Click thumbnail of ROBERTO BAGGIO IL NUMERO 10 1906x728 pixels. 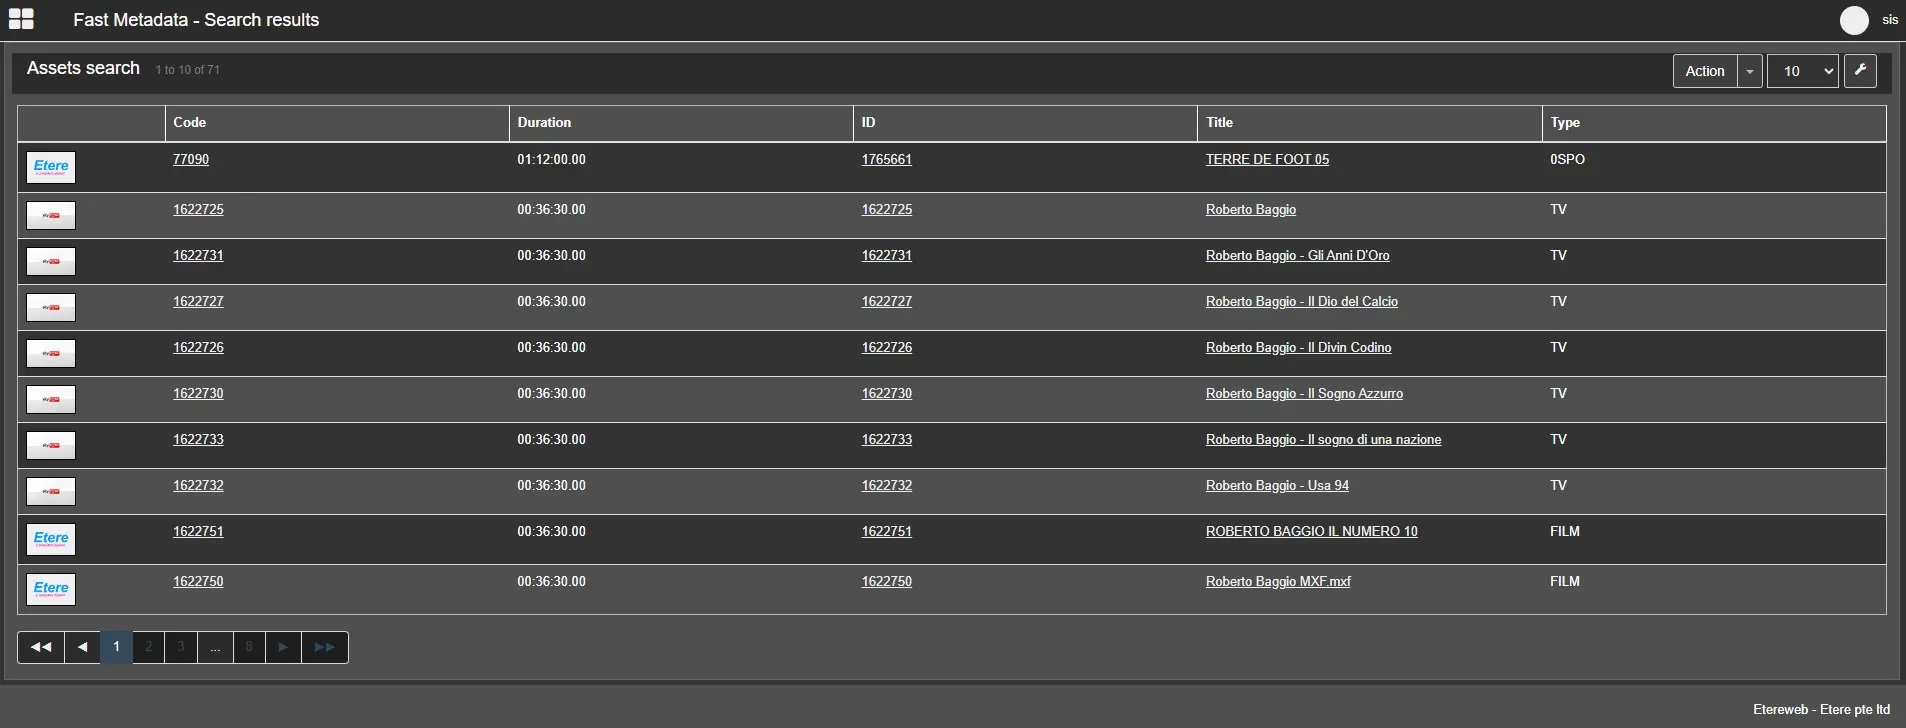[51, 539]
